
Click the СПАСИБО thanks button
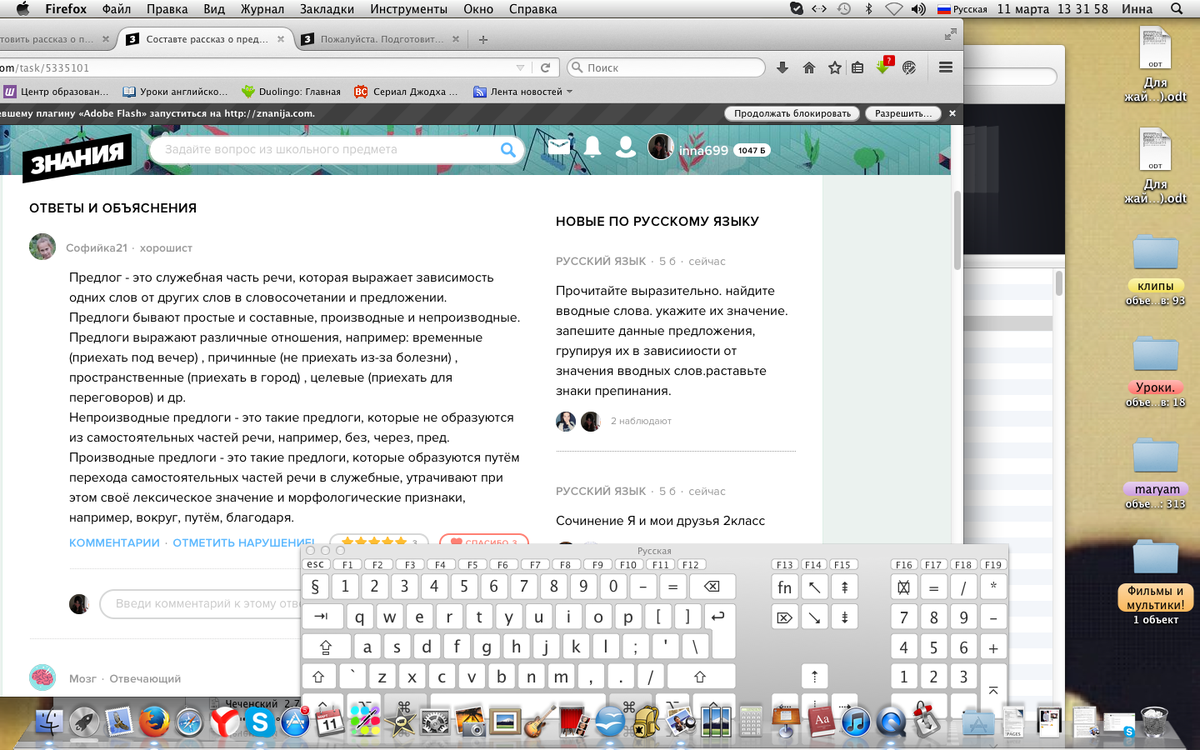484,543
